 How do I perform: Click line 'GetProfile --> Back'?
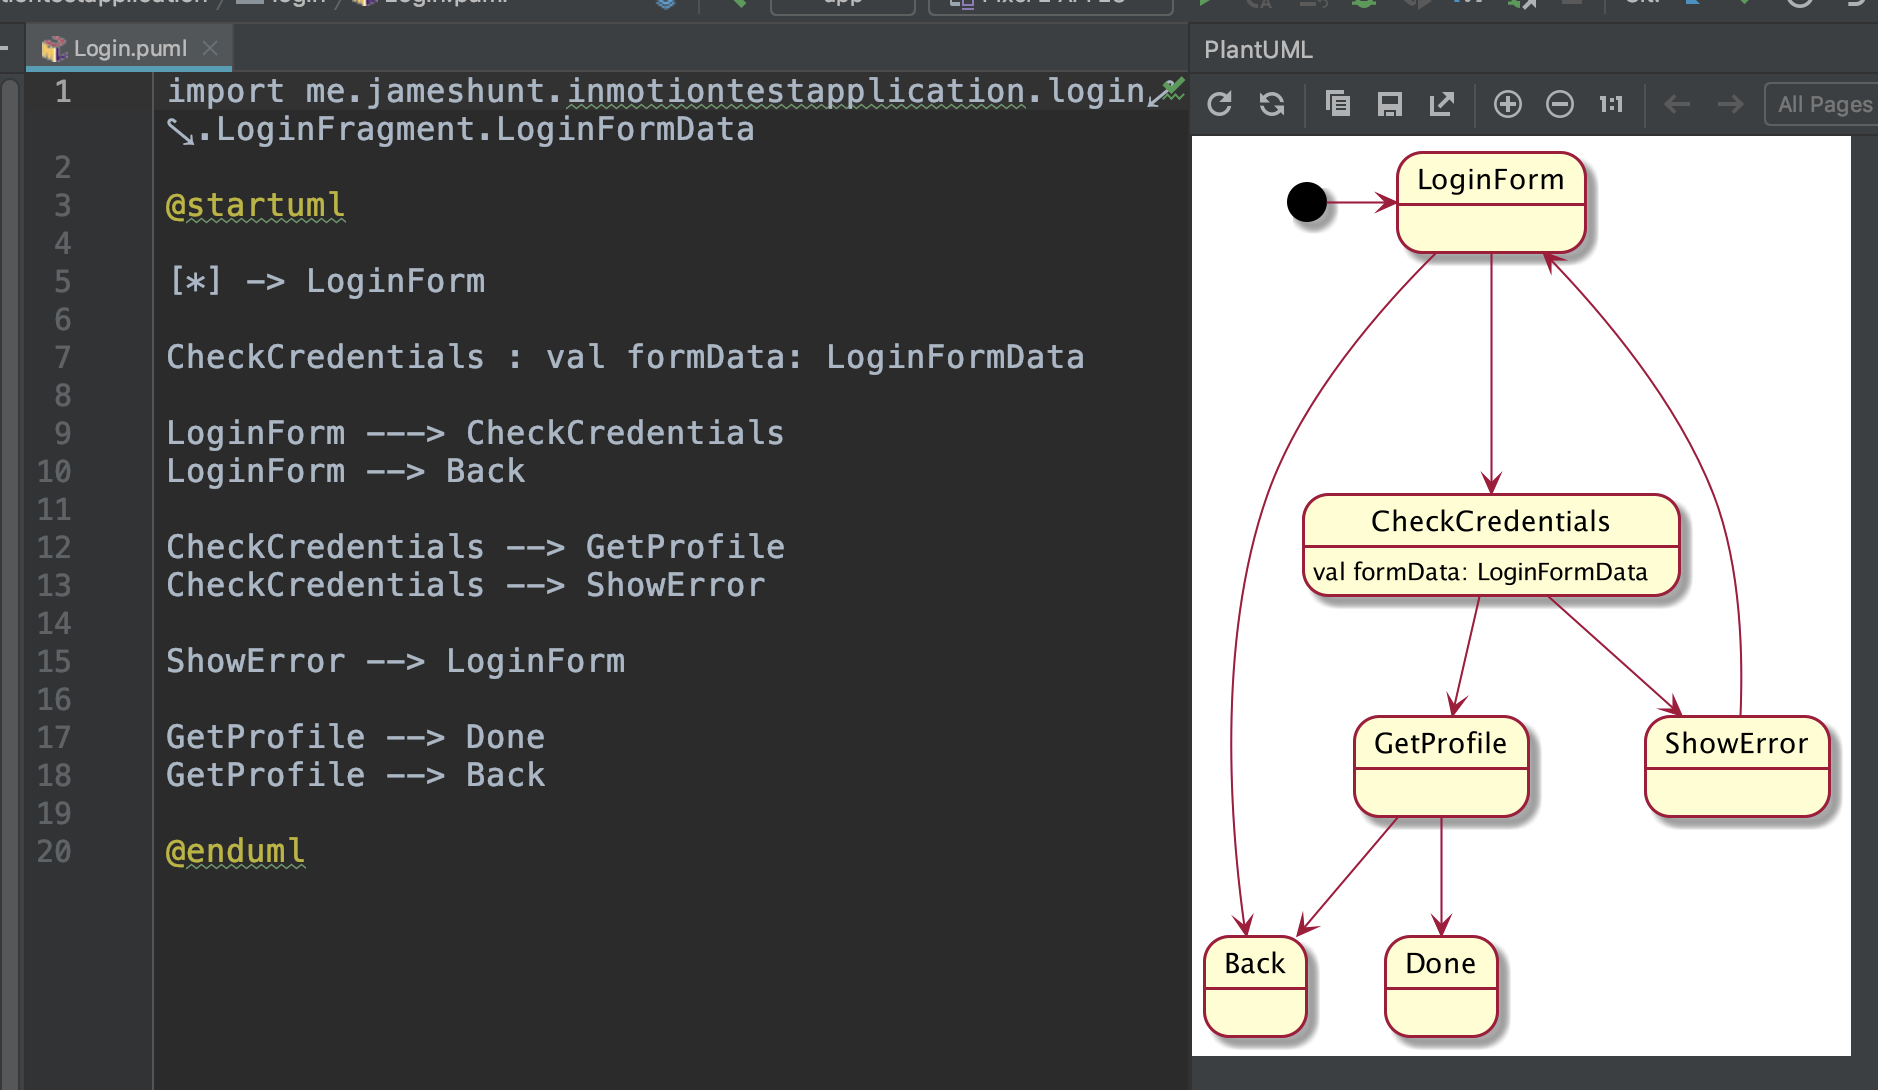(x=355, y=775)
